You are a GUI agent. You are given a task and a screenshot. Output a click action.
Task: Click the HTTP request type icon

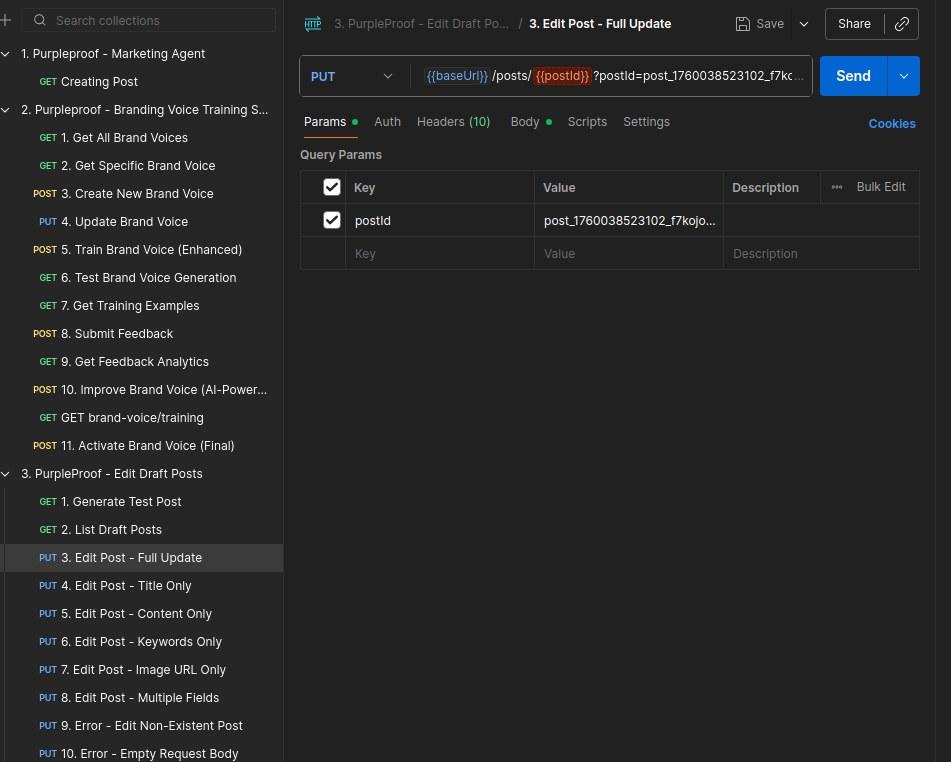[313, 24]
